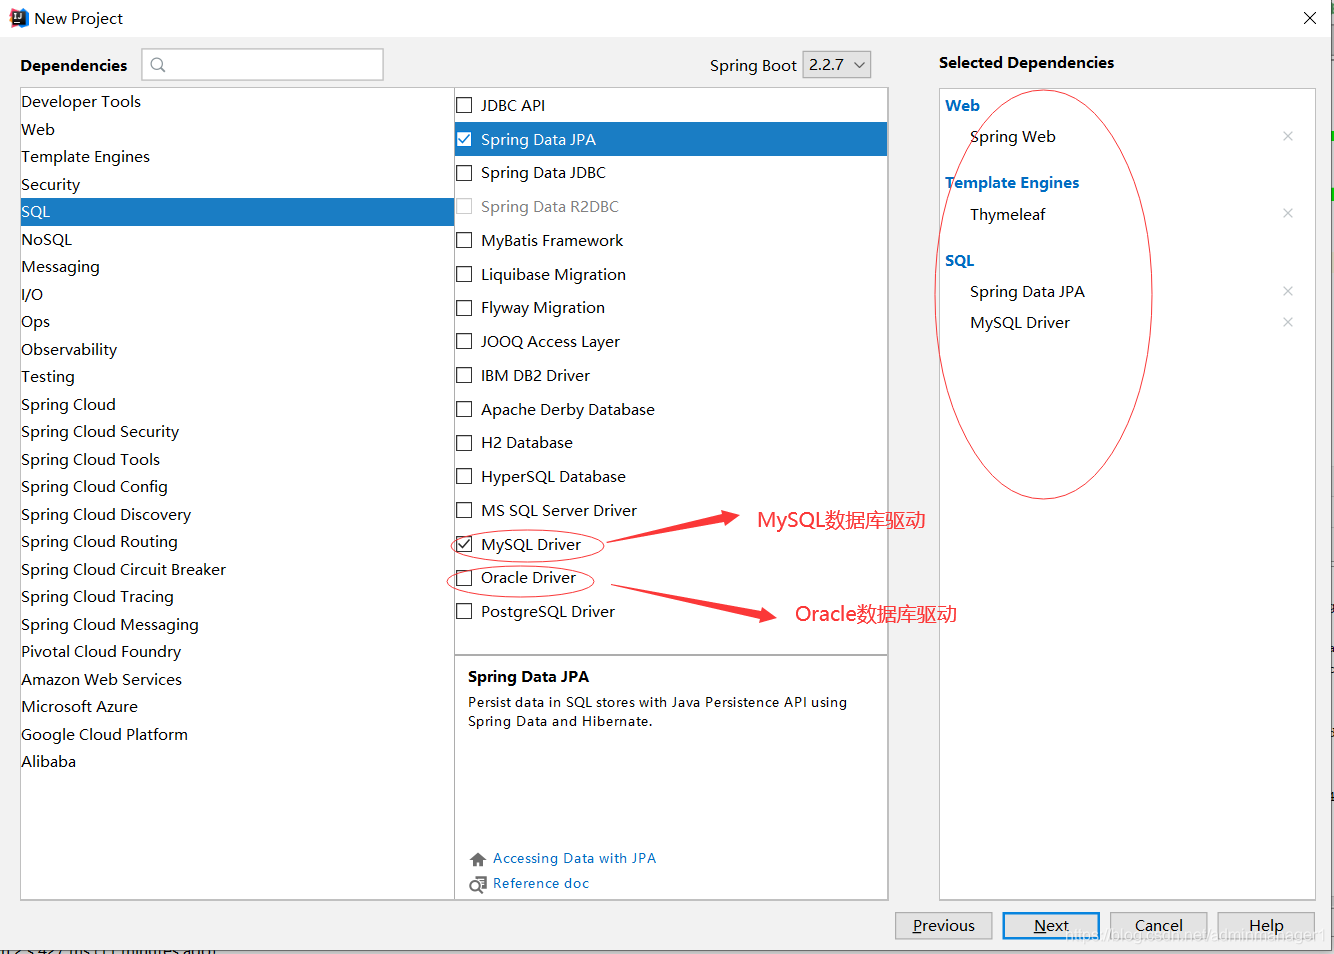
Task: Check the Apache Derby Database box
Action: pos(464,409)
